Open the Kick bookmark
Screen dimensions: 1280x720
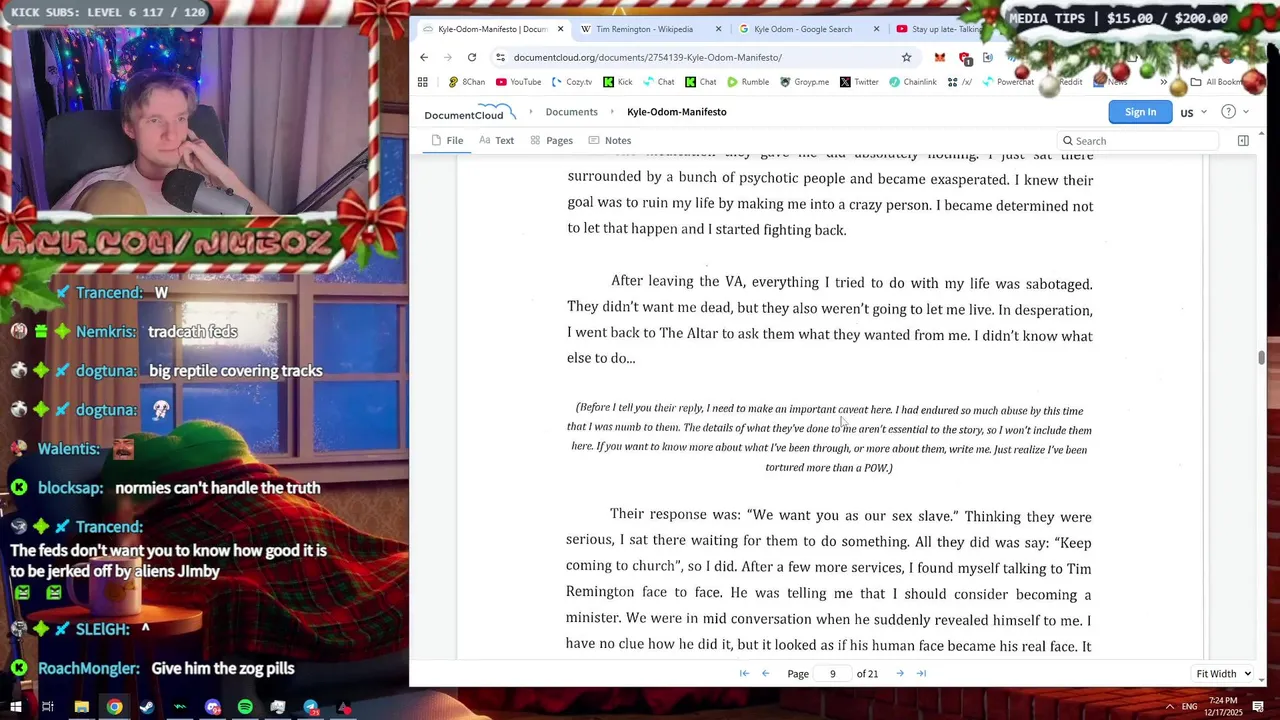pyautogui.click(x=618, y=82)
